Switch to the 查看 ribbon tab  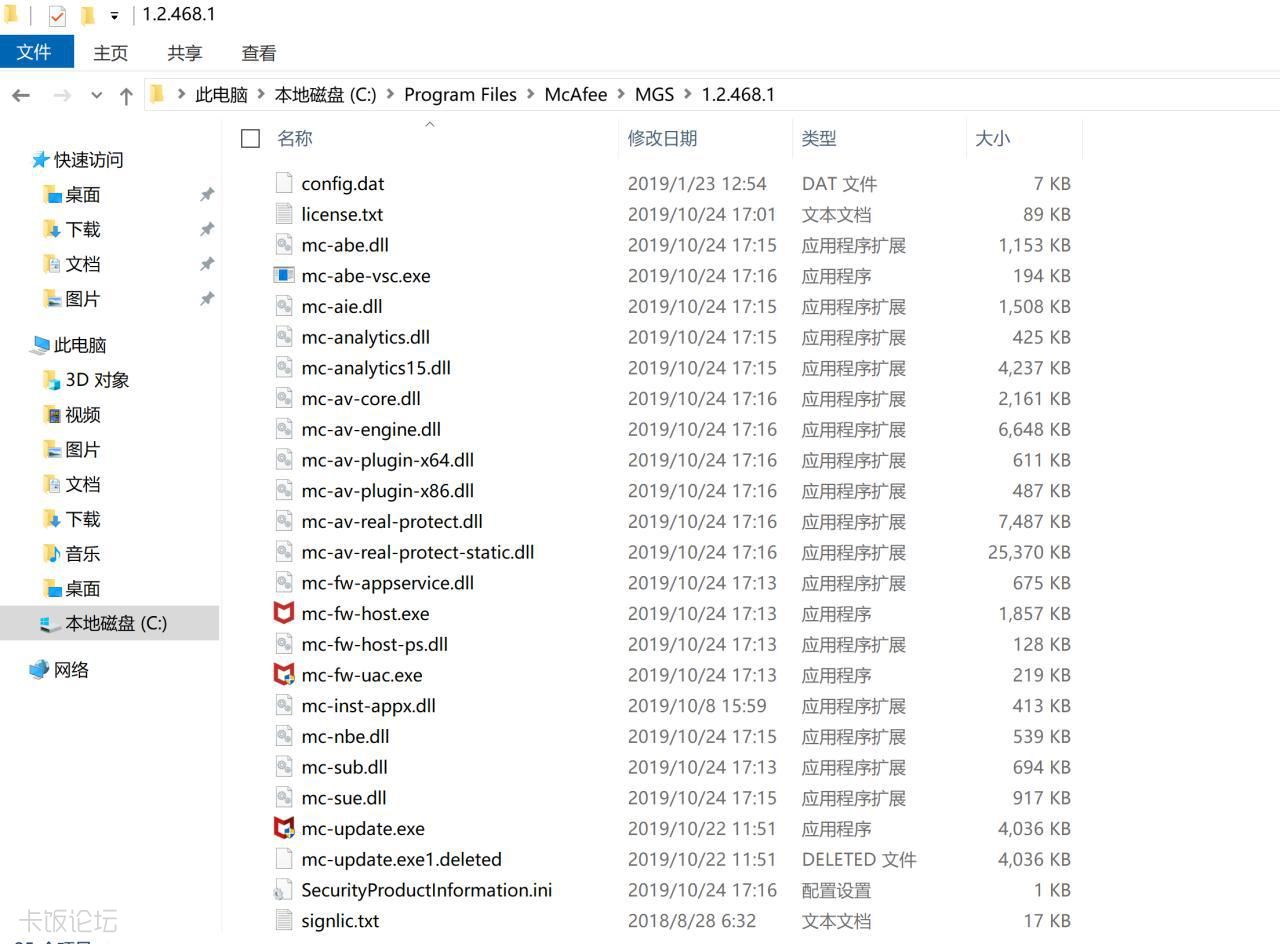coord(258,53)
